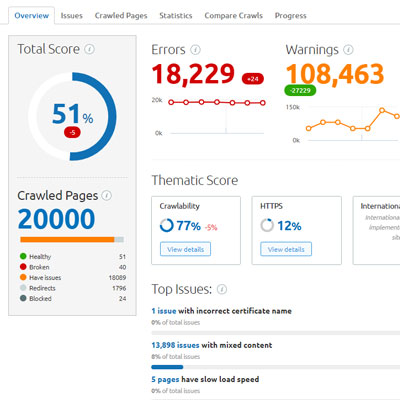The width and height of the screenshot is (400, 400).
Task: Click the orange crawled pages progress bar
Action: (67, 239)
